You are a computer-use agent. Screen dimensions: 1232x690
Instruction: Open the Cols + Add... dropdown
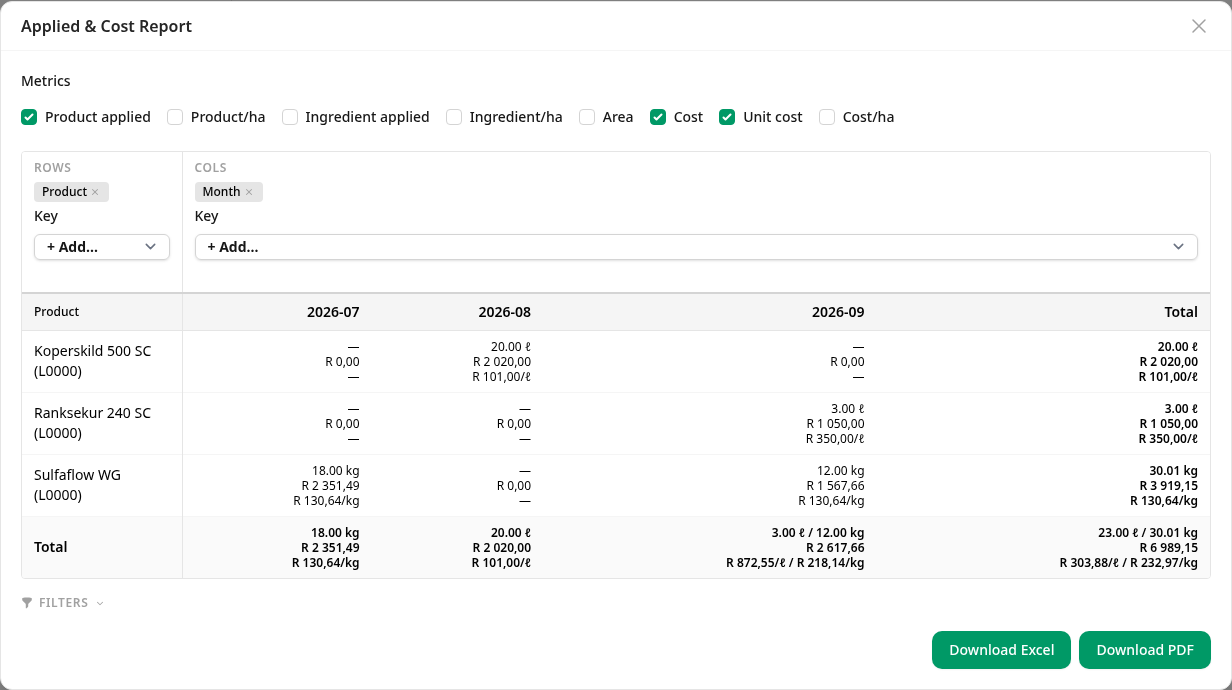696,247
